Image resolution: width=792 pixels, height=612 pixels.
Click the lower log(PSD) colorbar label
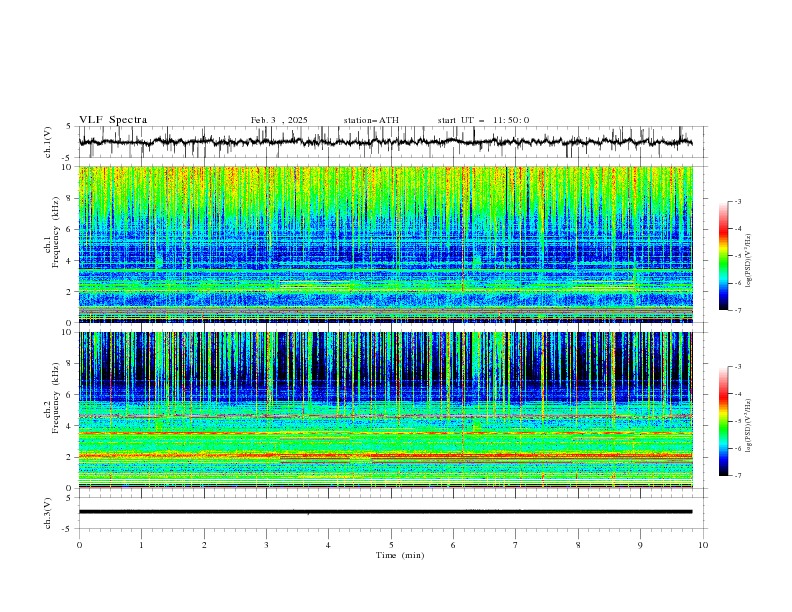(749, 426)
